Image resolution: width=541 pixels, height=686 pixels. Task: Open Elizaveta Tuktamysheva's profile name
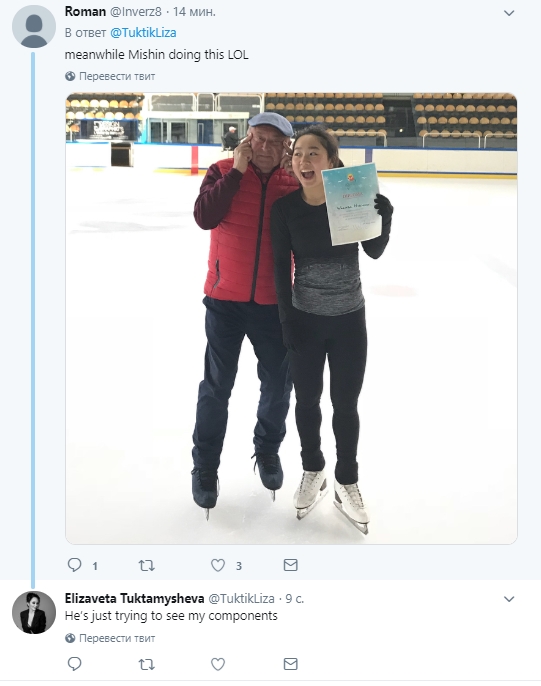point(134,598)
